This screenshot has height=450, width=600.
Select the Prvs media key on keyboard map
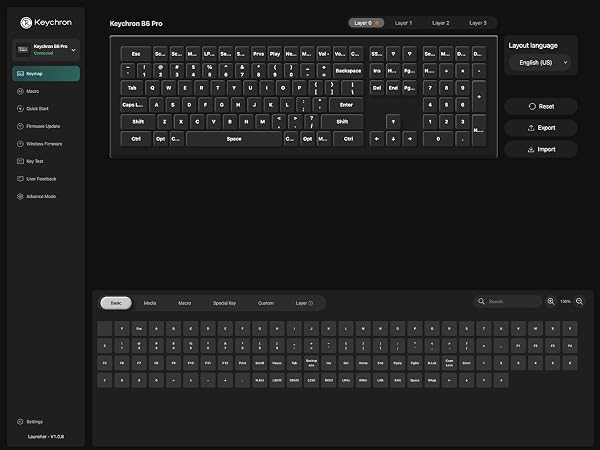pos(258,54)
